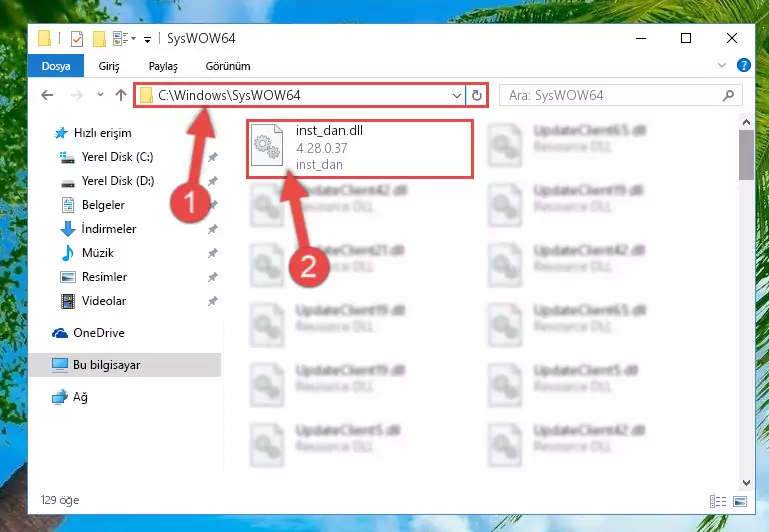Expand the ribbon with the chevron
769x532 pixels.
(721, 65)
